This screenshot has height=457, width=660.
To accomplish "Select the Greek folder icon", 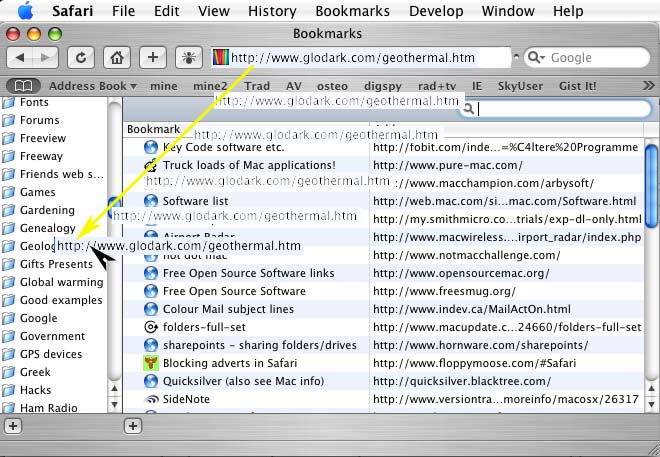I will point(8,372).
